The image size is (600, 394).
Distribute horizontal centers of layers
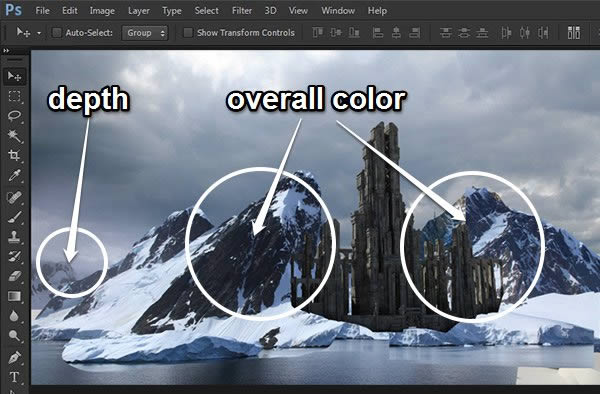525,33
